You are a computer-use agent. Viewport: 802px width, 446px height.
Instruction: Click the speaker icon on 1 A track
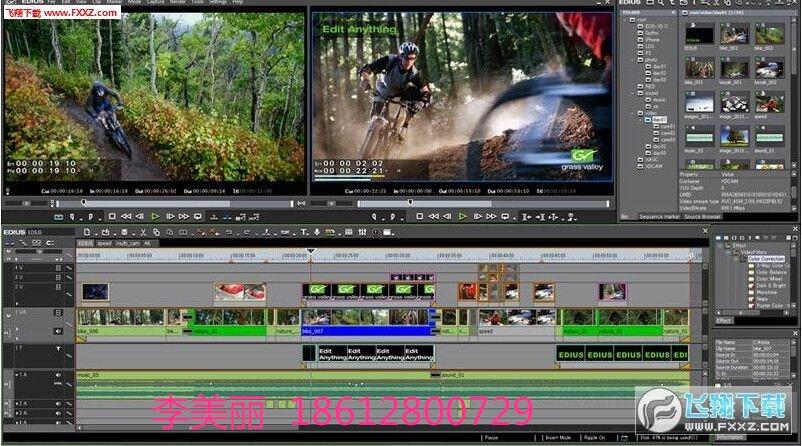[57, 375]
